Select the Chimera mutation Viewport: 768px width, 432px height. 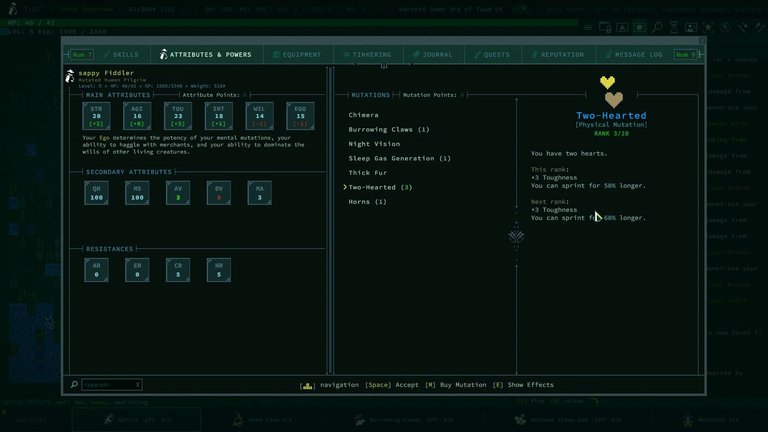pyautogui.click(x=363, y=115)
